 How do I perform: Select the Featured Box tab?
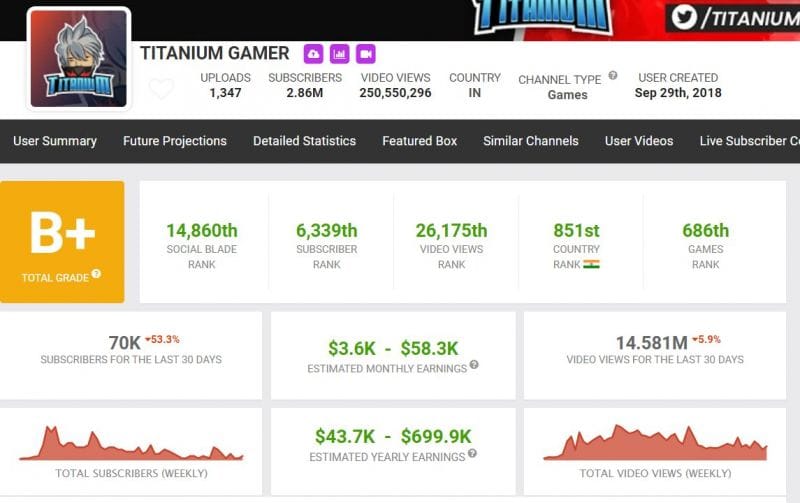coord(420,141)
